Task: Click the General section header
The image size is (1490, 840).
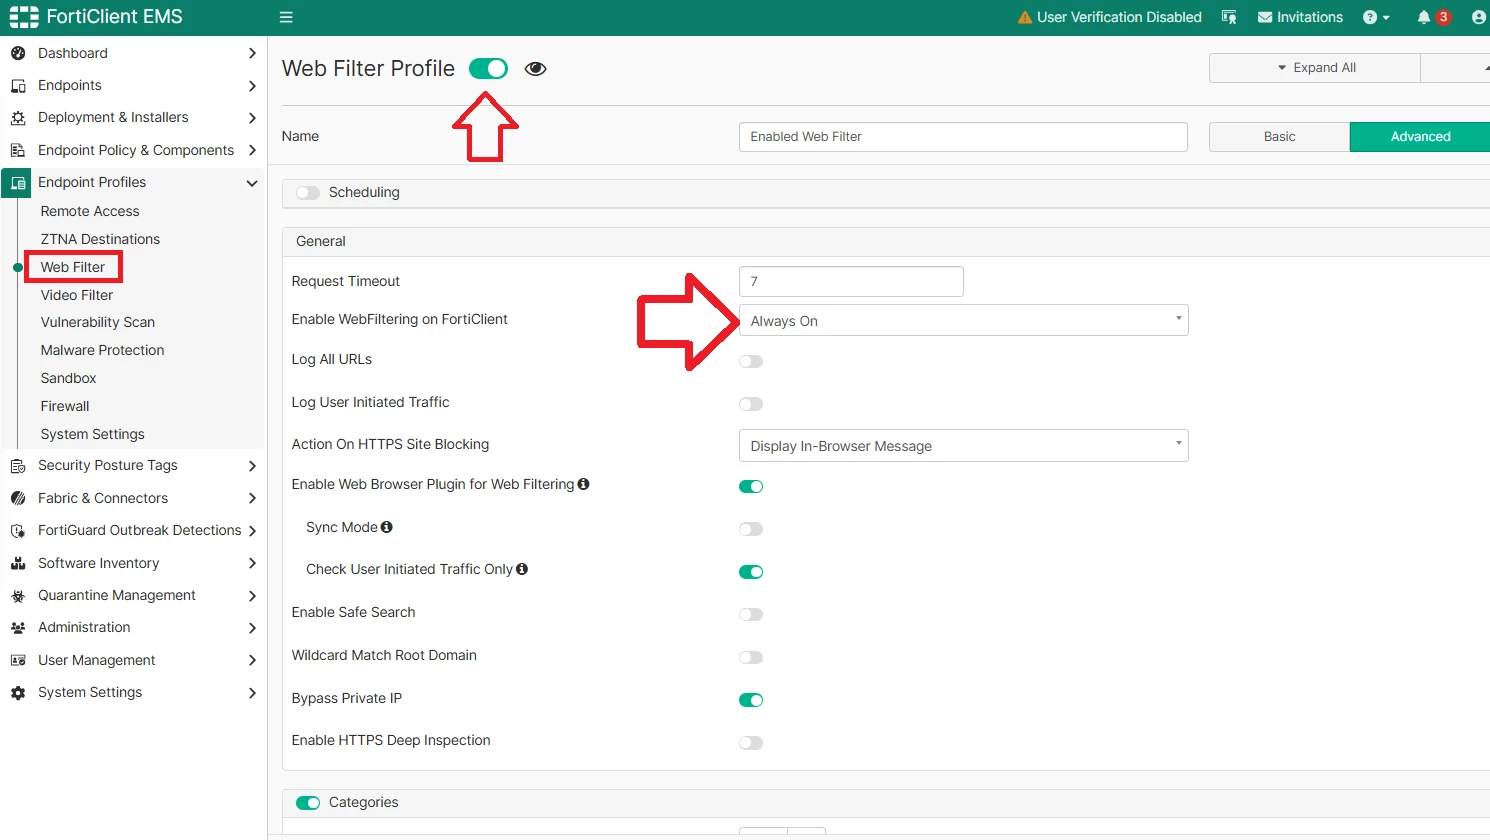Action: point(886,241)
